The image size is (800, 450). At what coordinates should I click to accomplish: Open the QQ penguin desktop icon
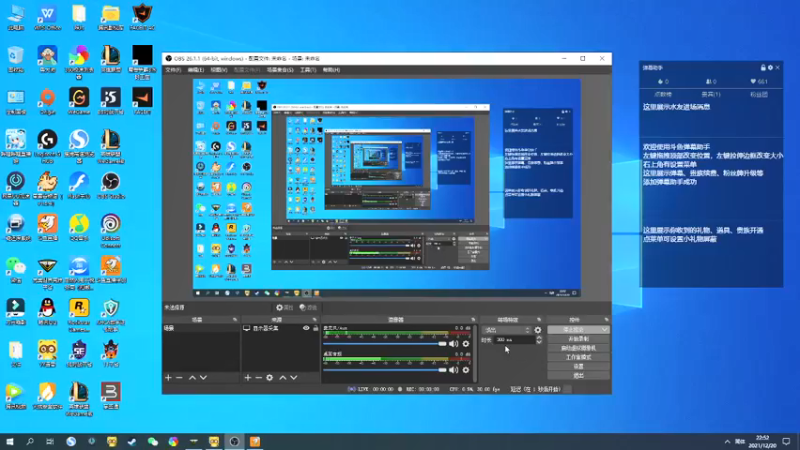tap(47, 311)
